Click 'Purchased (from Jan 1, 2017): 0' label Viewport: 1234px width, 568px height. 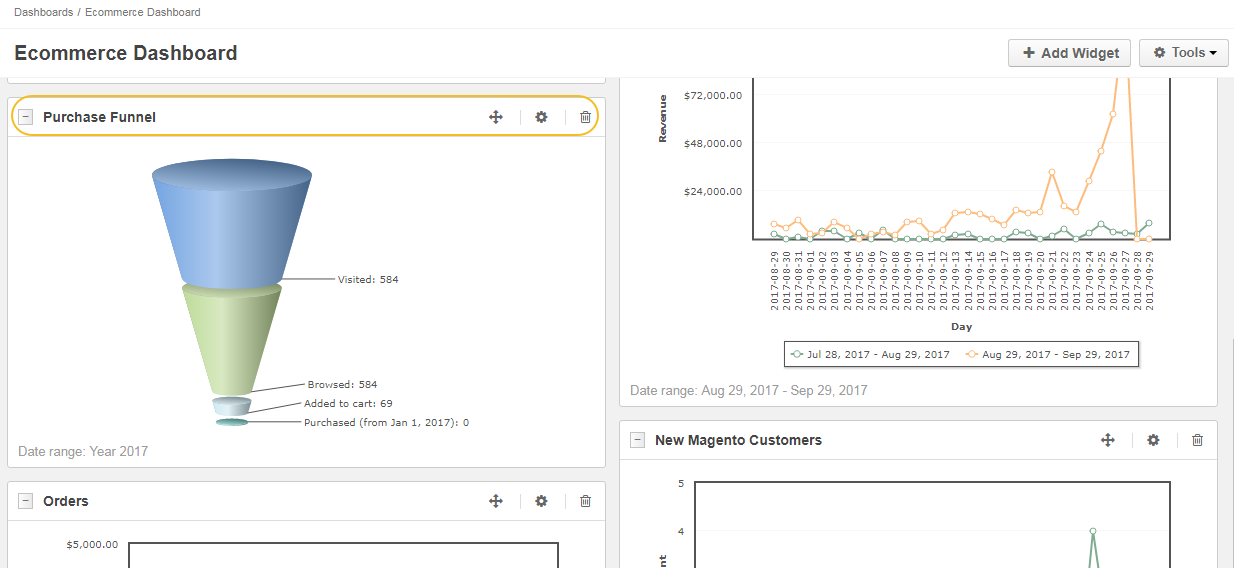pos(386,422)
